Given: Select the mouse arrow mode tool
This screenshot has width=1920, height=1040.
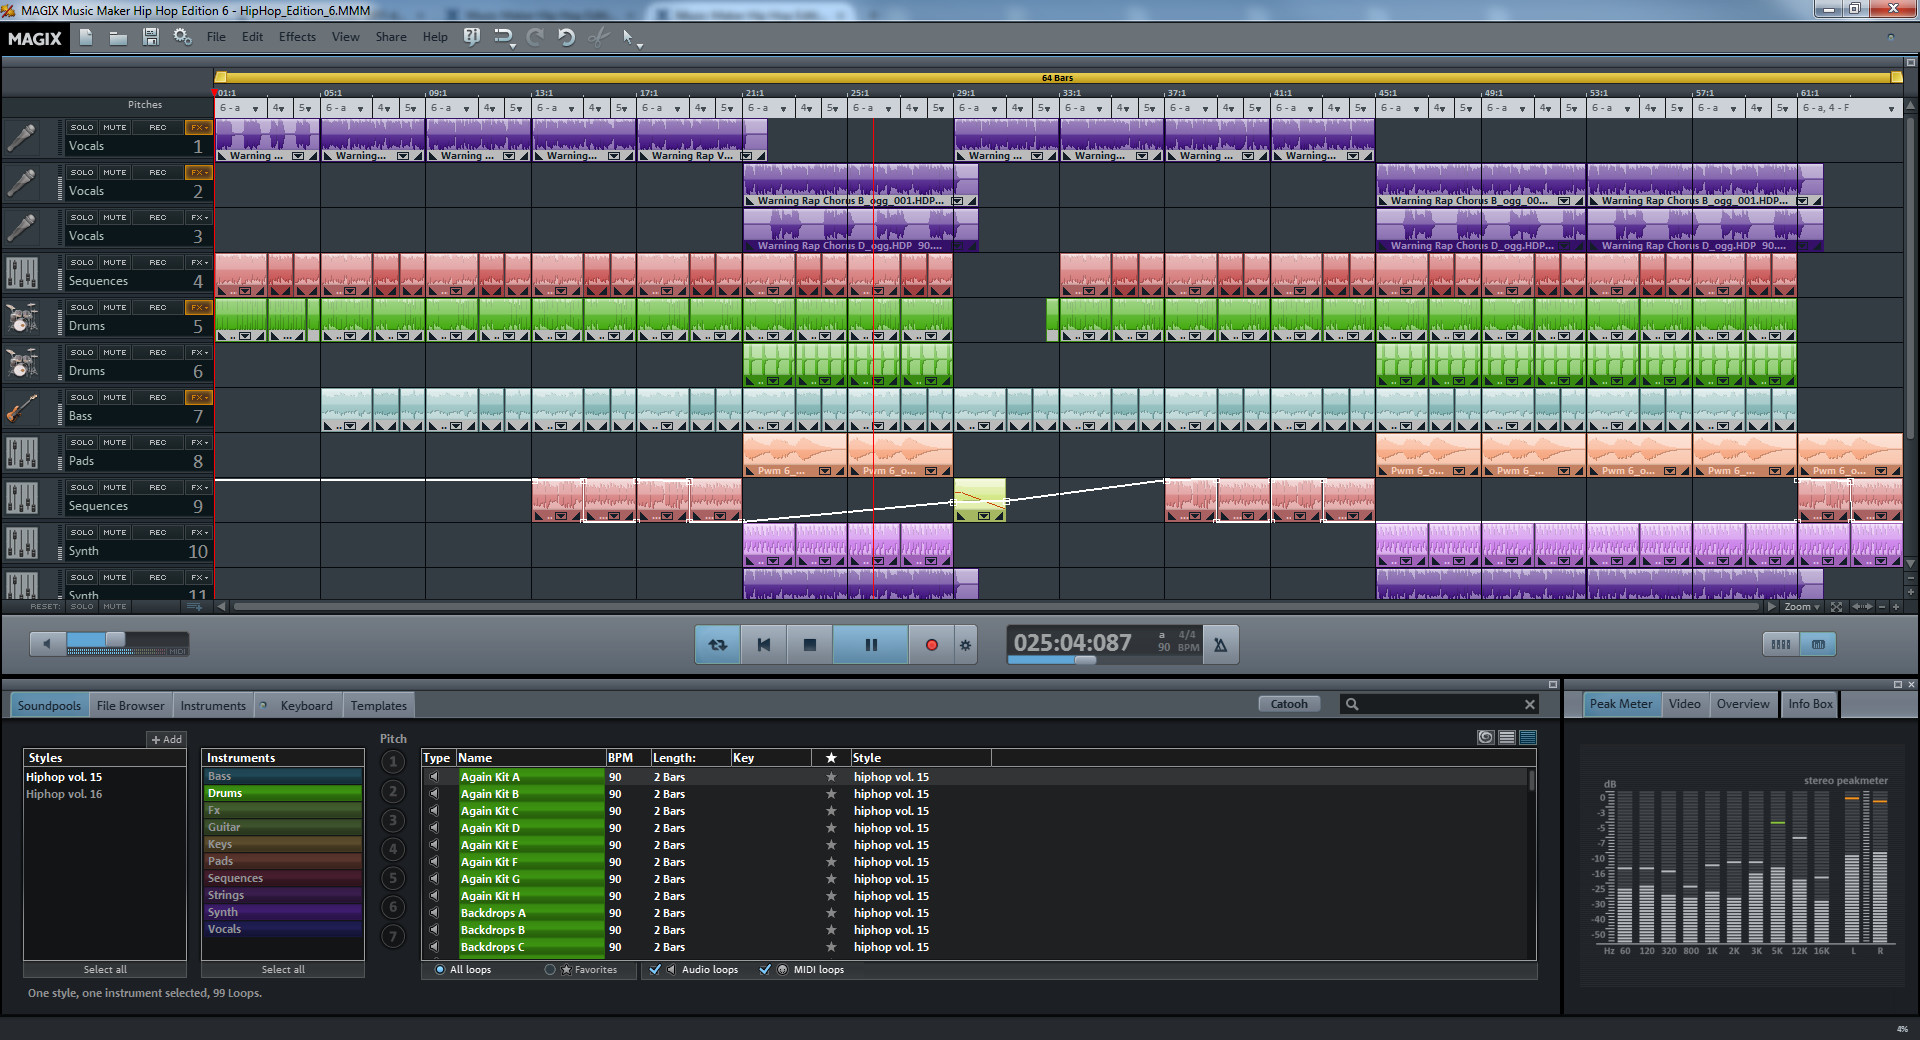Looking at the screenshot, I should pyautogui.click(x=630, y=37).
